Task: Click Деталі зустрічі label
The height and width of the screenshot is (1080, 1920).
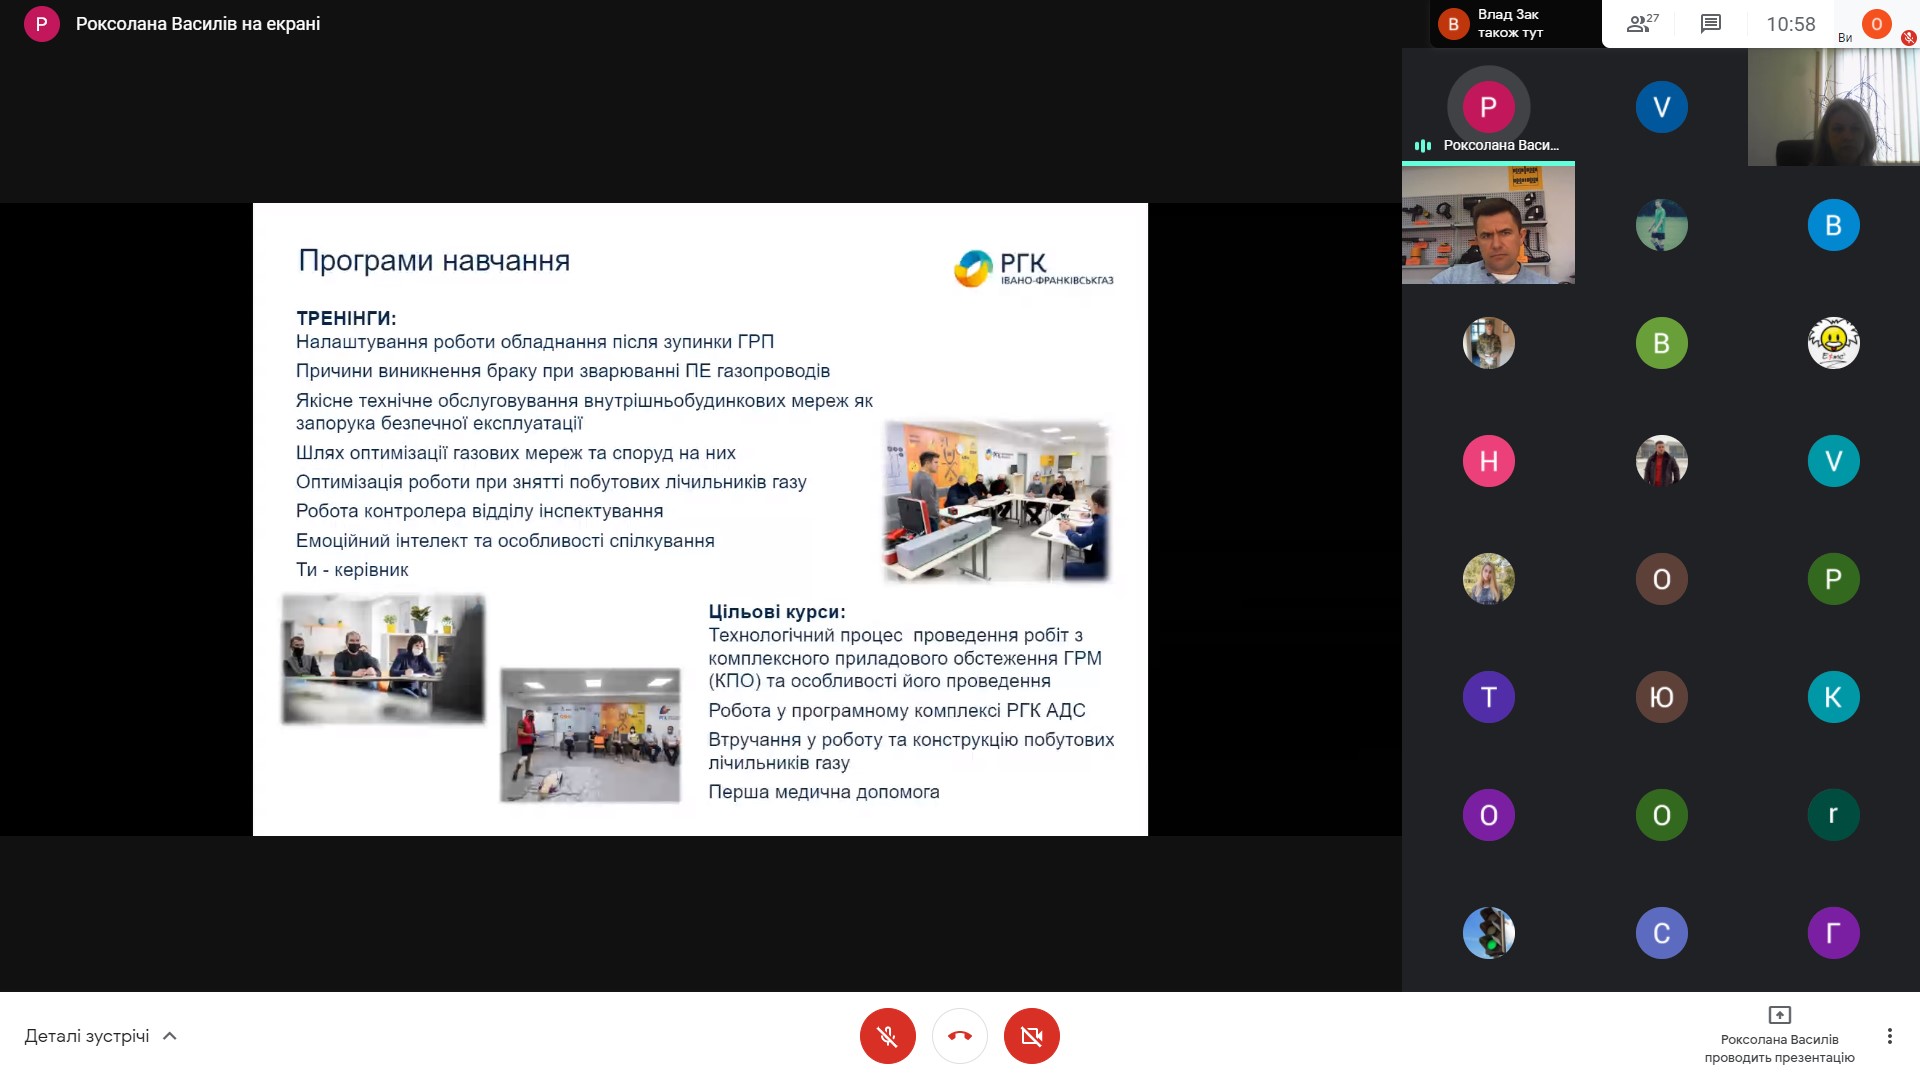Action: coord(87,1036)
